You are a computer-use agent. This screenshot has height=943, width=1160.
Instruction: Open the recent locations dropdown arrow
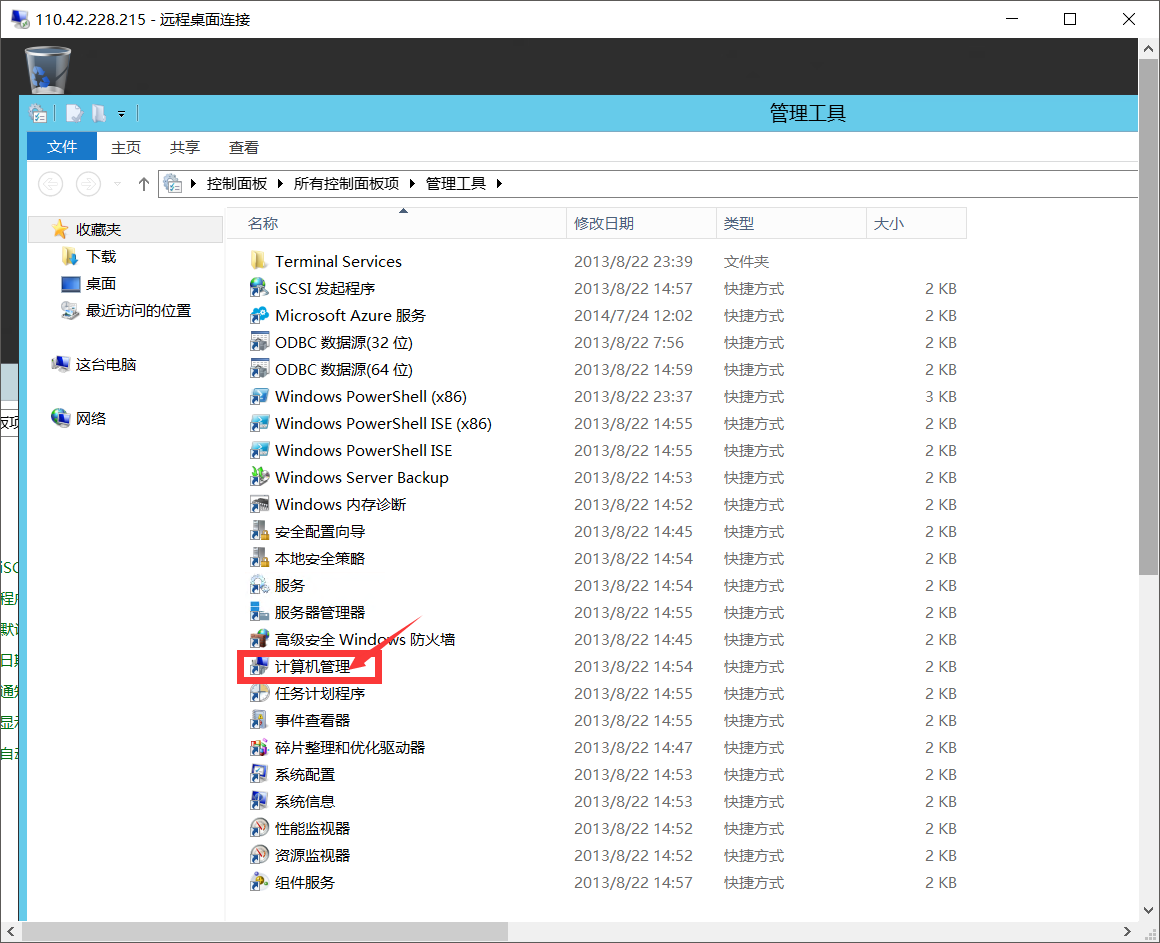[x=118, y=184]
